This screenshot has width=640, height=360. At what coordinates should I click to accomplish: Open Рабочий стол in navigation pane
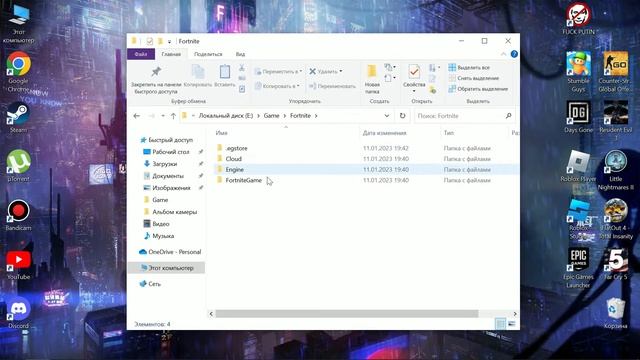[171, 152]
